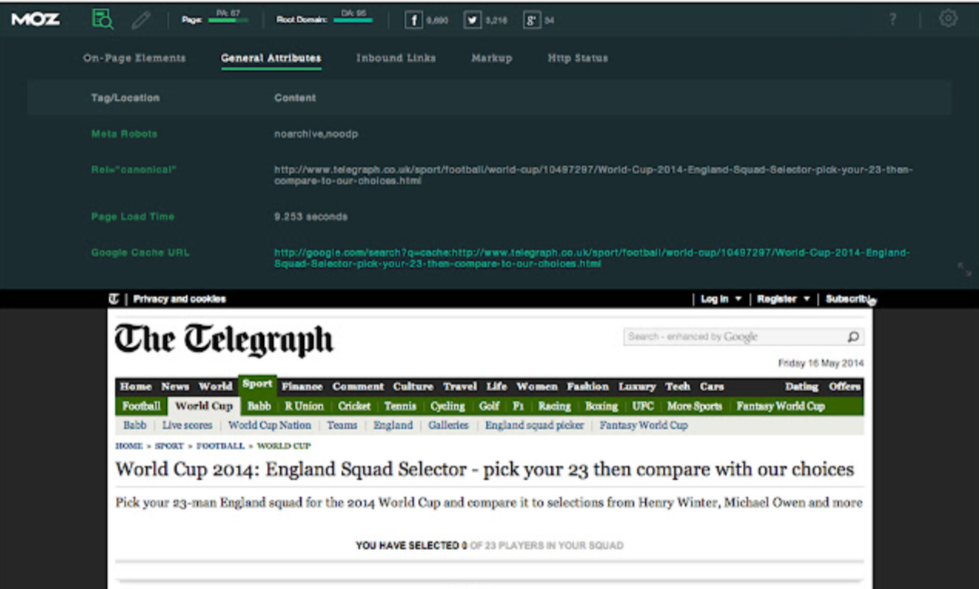Open the Http Status tab
Screen dimensions: 979x589
(x=578, y=58)
